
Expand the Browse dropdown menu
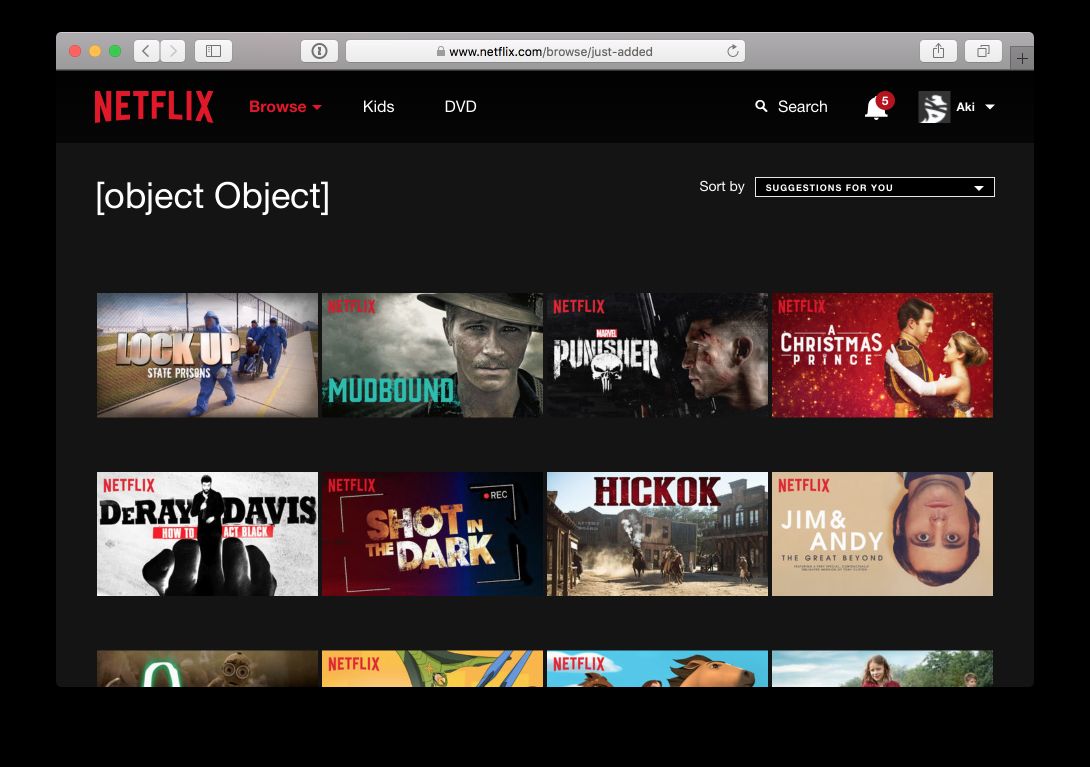tap(285, 107)
